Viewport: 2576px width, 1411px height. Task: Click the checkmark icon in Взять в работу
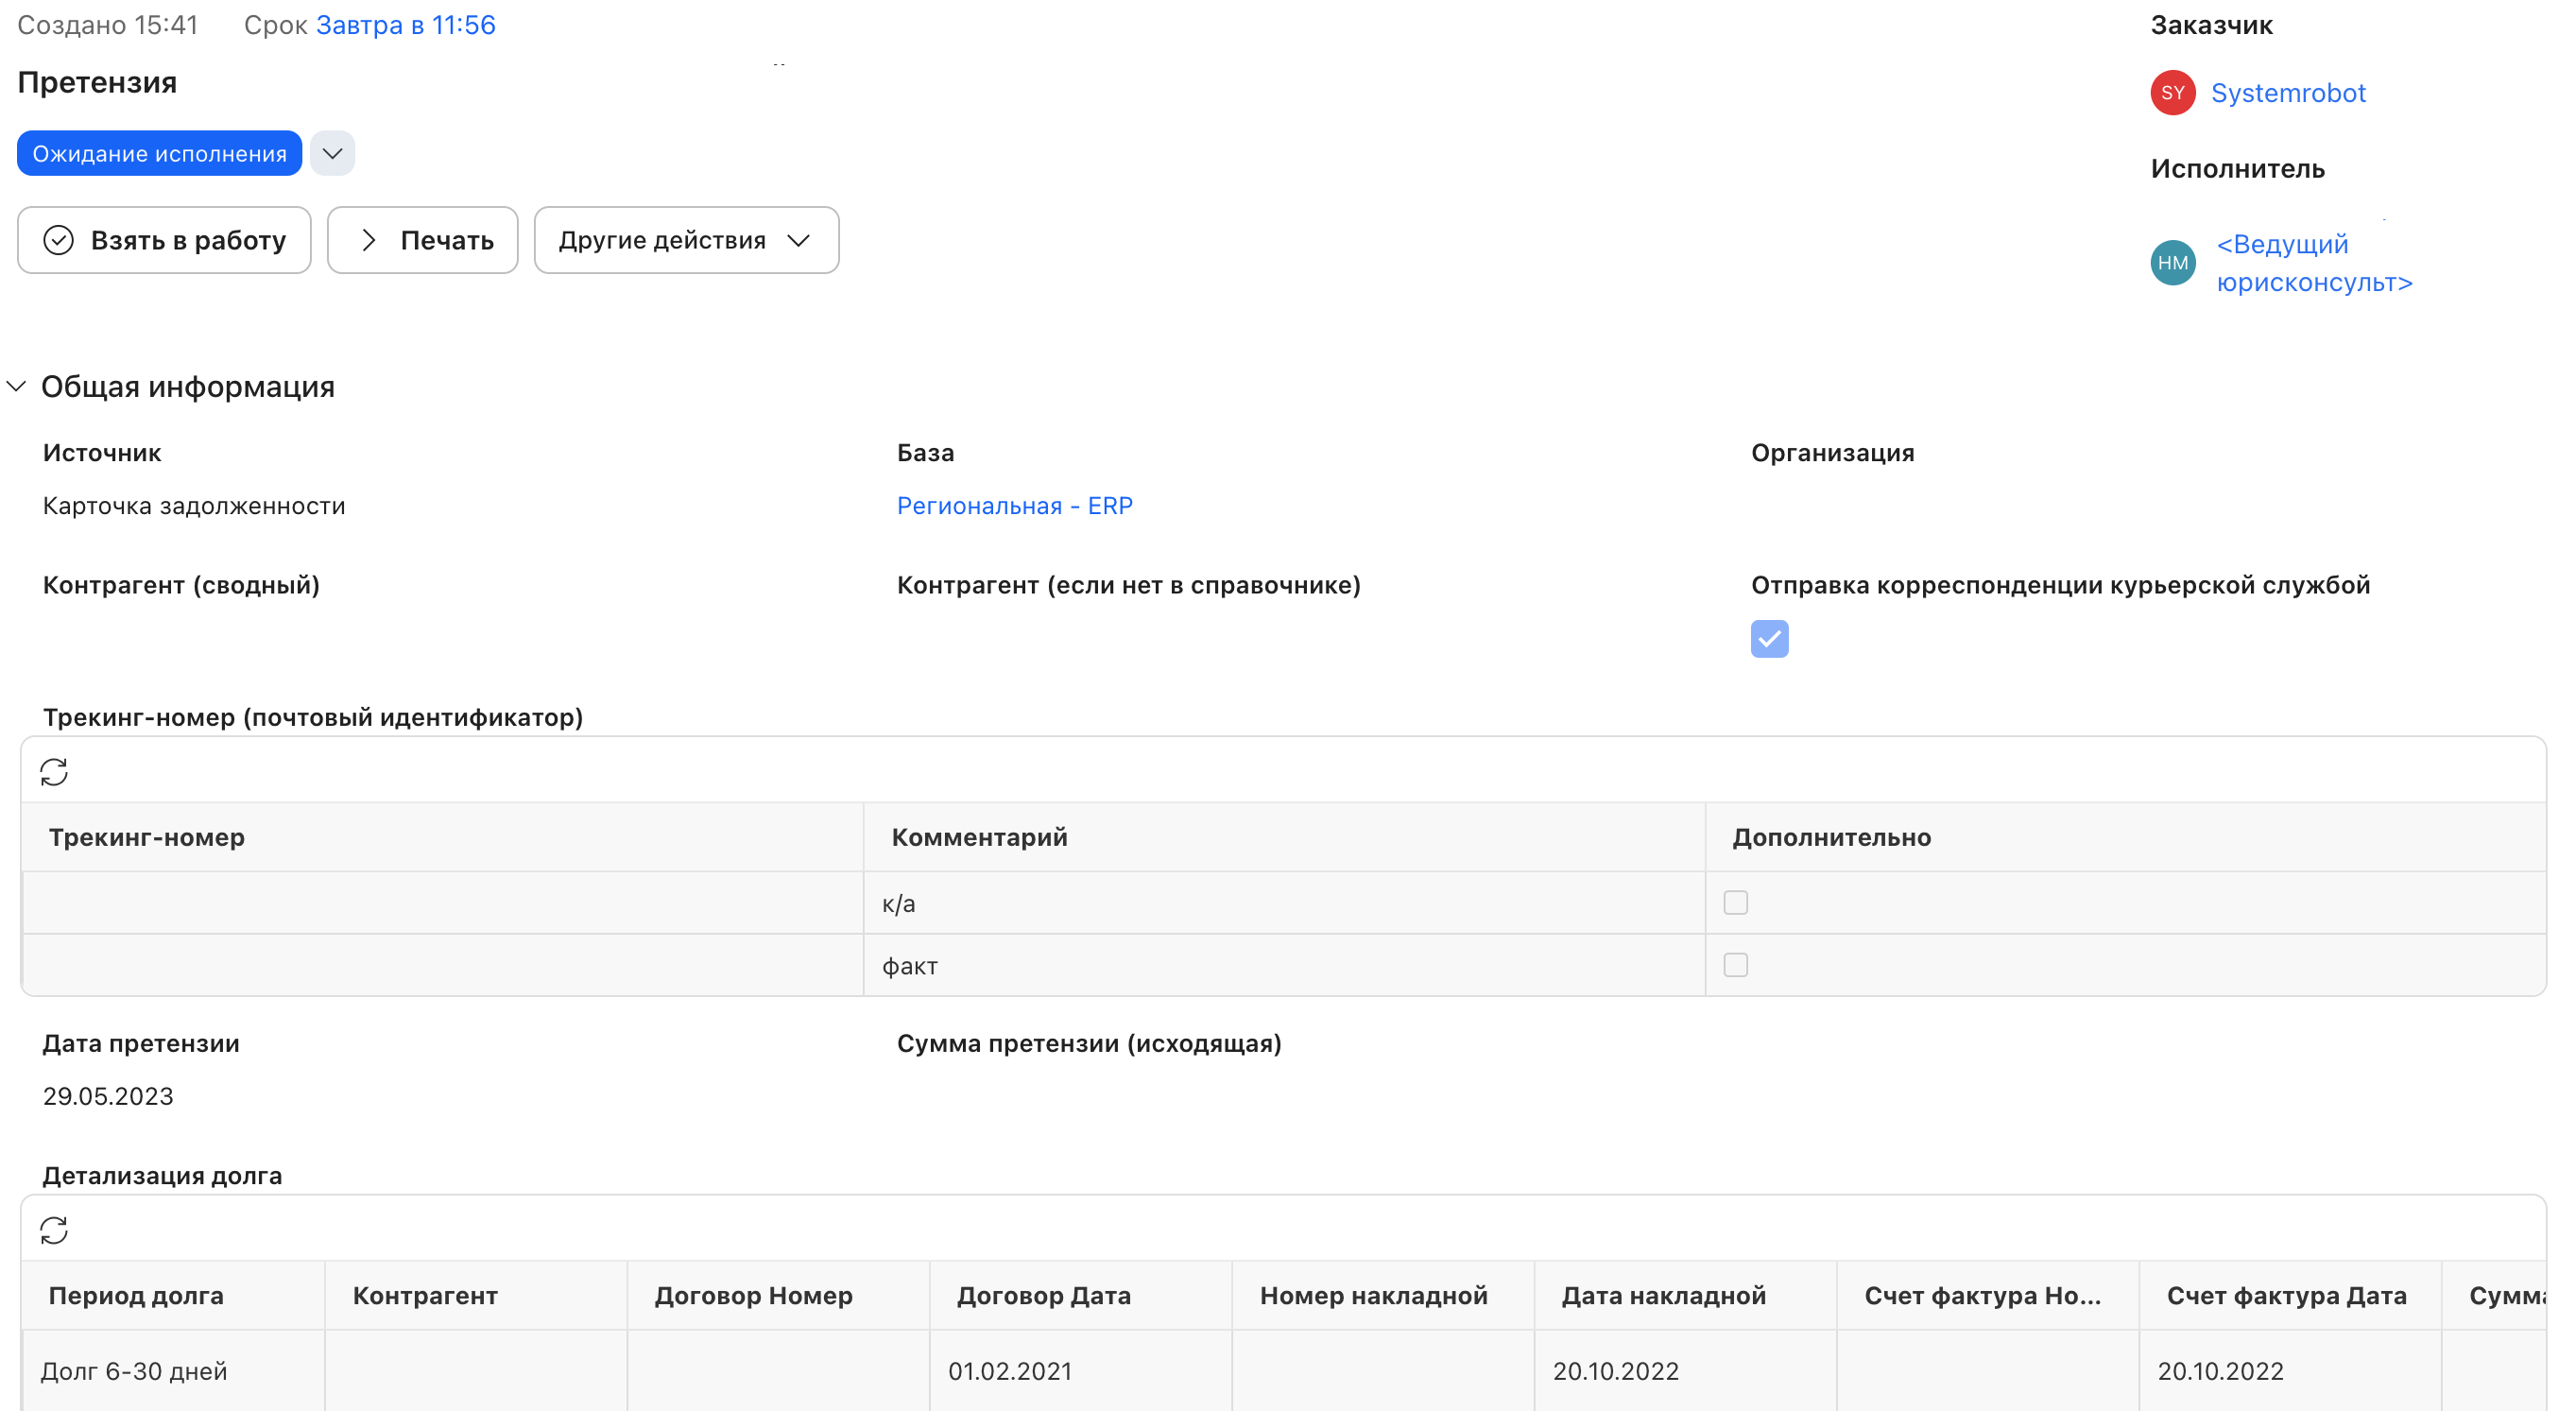click(58, 239)
